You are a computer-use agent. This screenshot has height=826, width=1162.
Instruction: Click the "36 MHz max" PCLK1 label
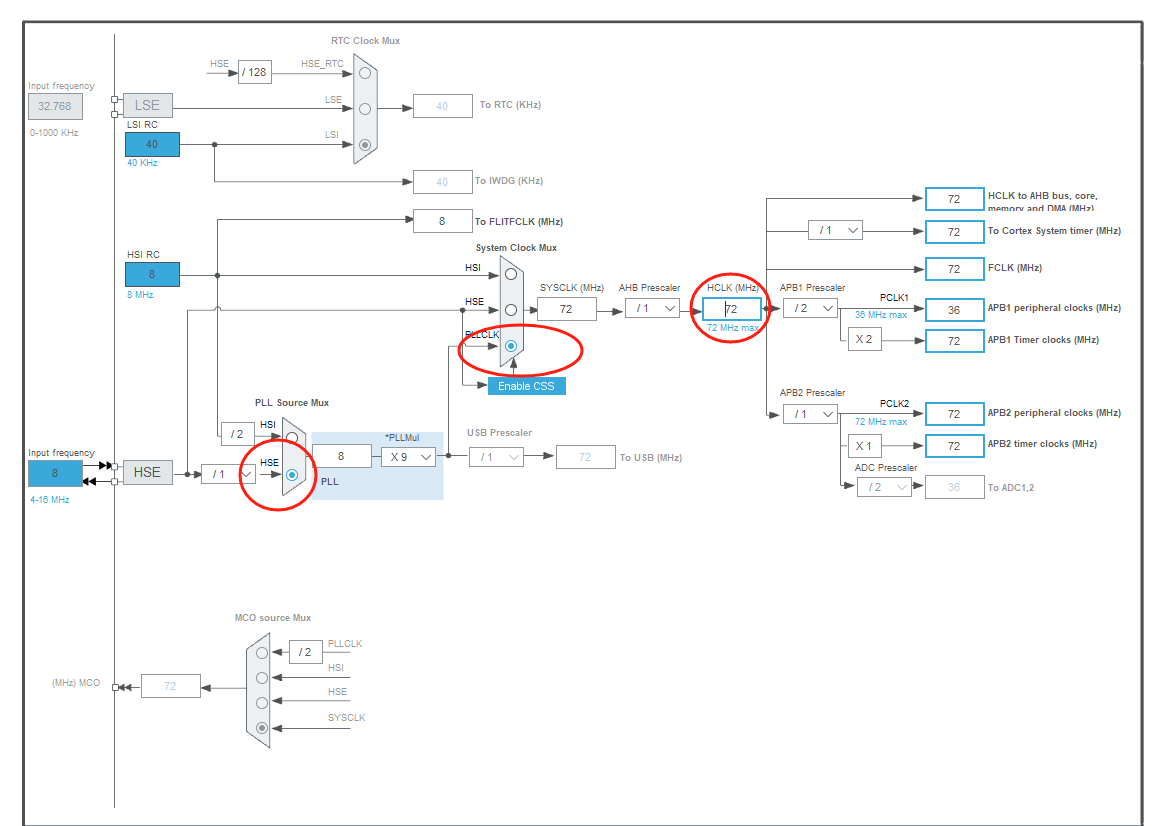coord(881,315)
